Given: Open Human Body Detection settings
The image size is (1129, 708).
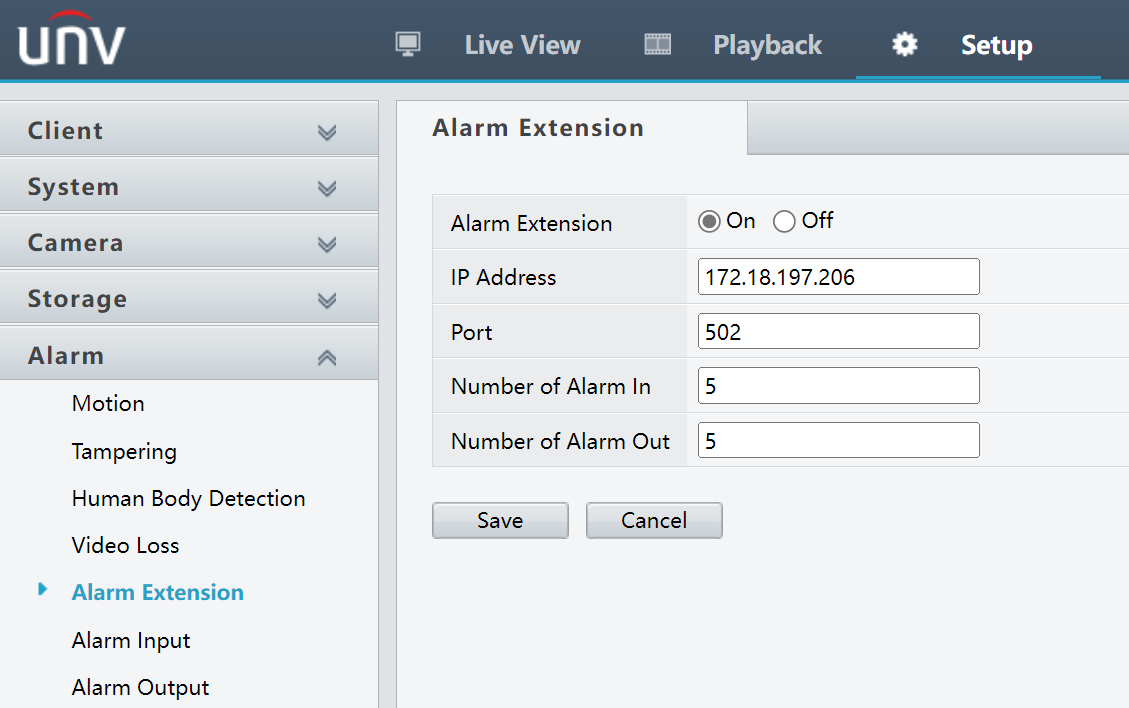Looking at the screenshot, I should pyautogui.click(x=188, y=498).
